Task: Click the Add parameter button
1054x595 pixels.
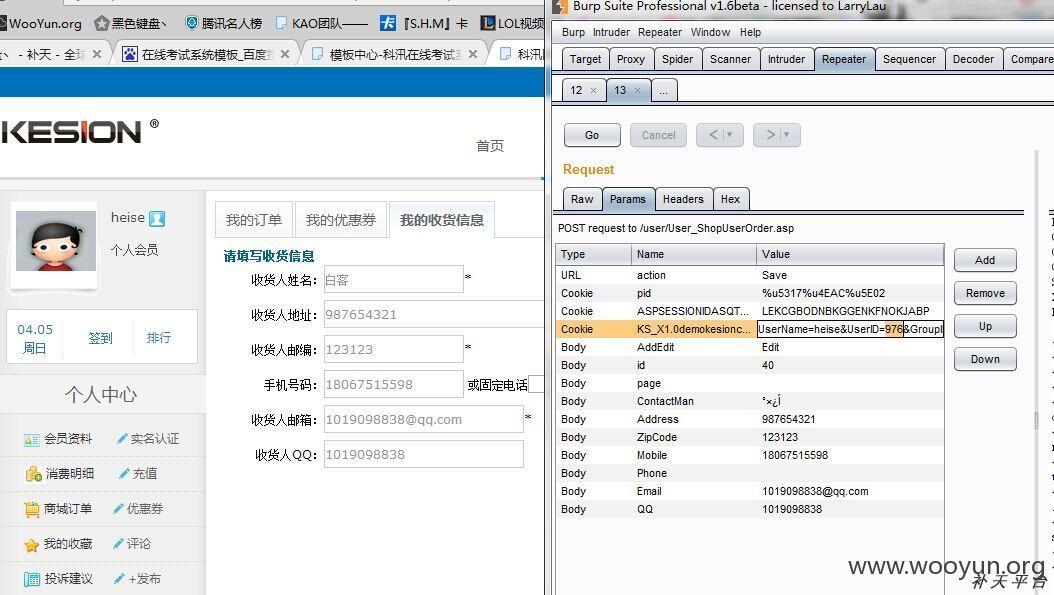Action: [985, 260]
